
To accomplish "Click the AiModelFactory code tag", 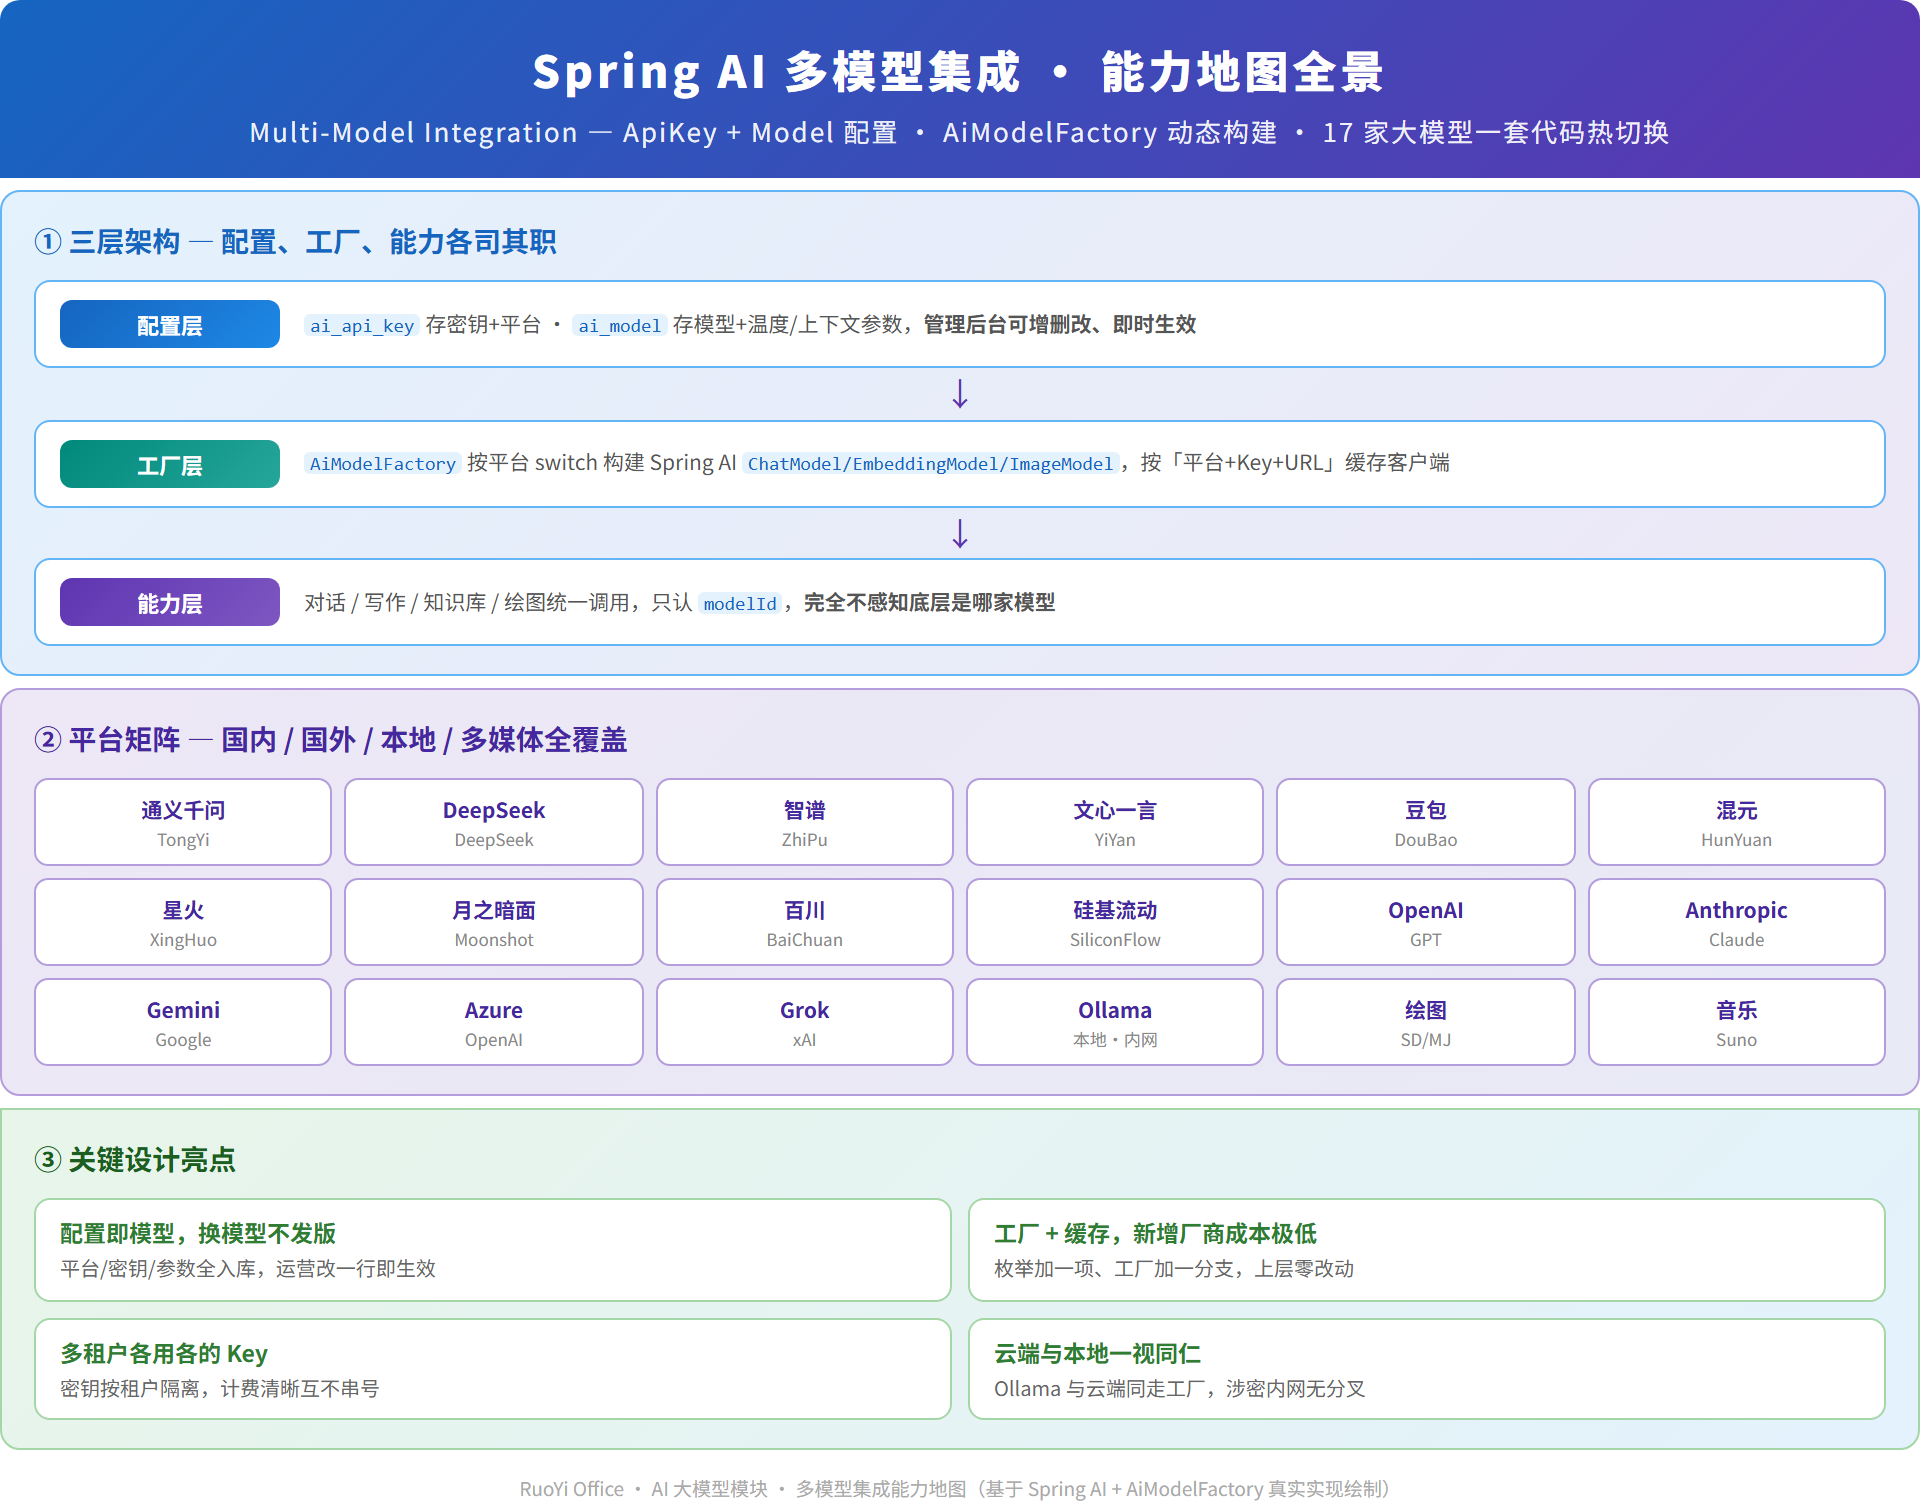I will tap(382, 463).
